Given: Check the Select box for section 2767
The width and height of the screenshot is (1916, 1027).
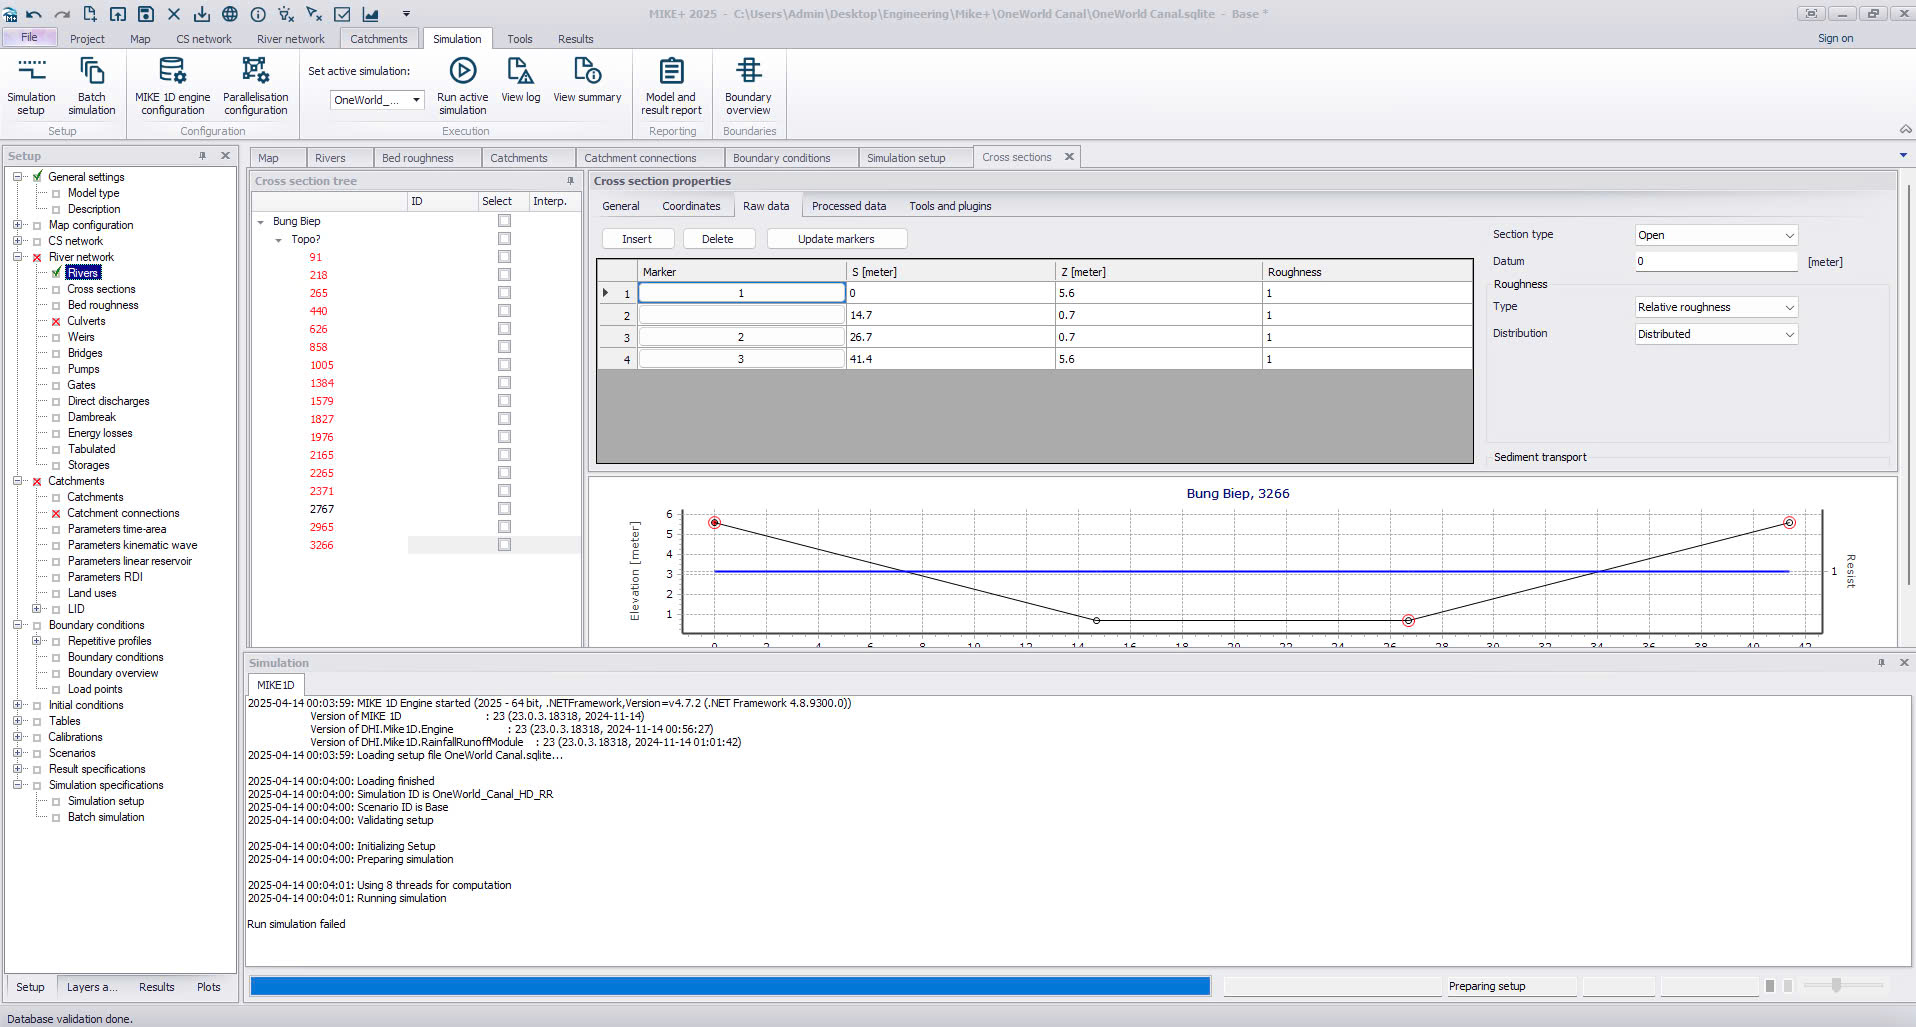Looking at the screenshot, I should point(504,509).
